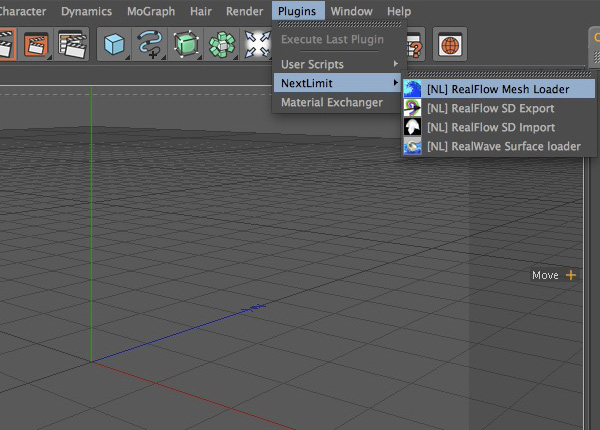Open the Hair menu

pos(201,11)
